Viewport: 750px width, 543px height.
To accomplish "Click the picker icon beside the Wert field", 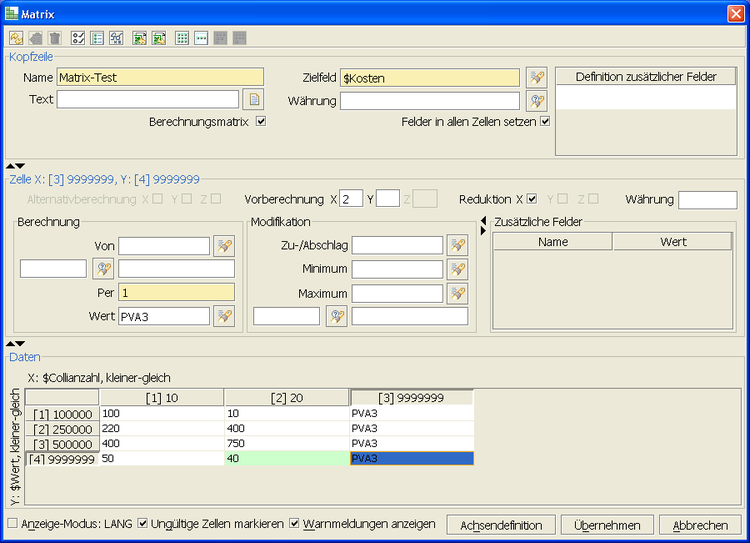I will coord(224,317).
